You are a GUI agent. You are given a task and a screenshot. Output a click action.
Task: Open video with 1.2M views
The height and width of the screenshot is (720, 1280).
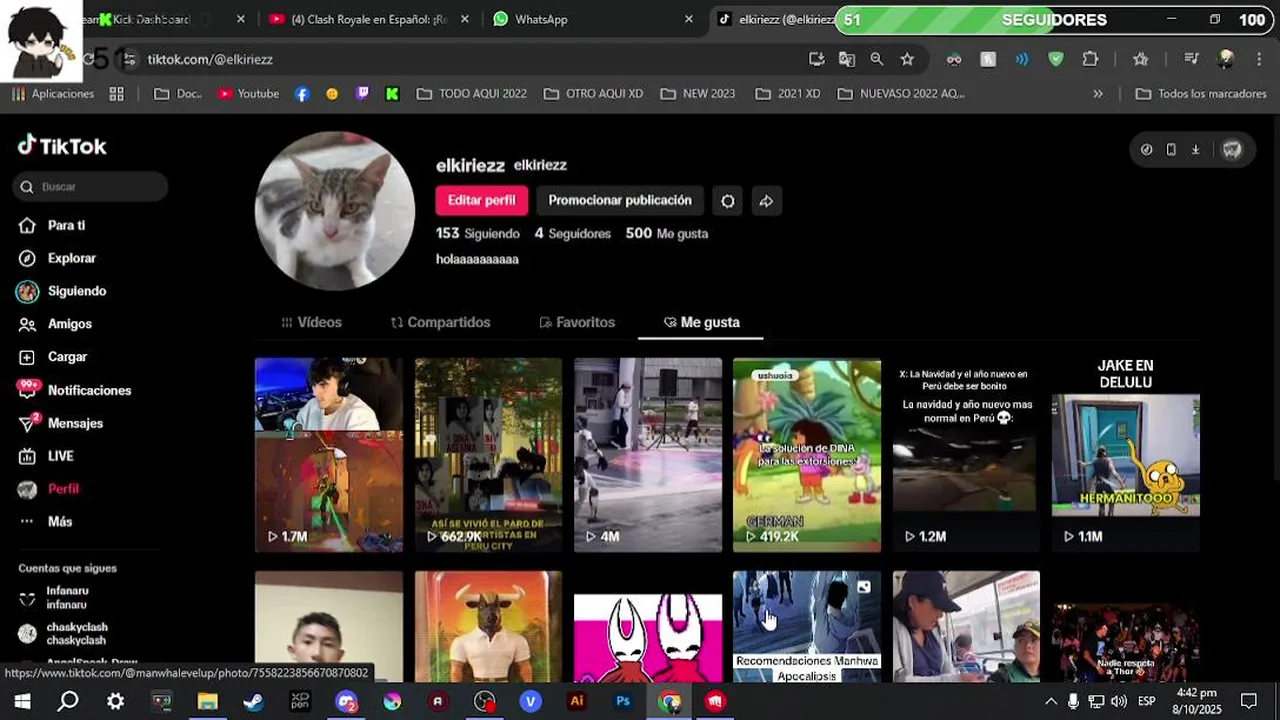[x=966, y=455]
